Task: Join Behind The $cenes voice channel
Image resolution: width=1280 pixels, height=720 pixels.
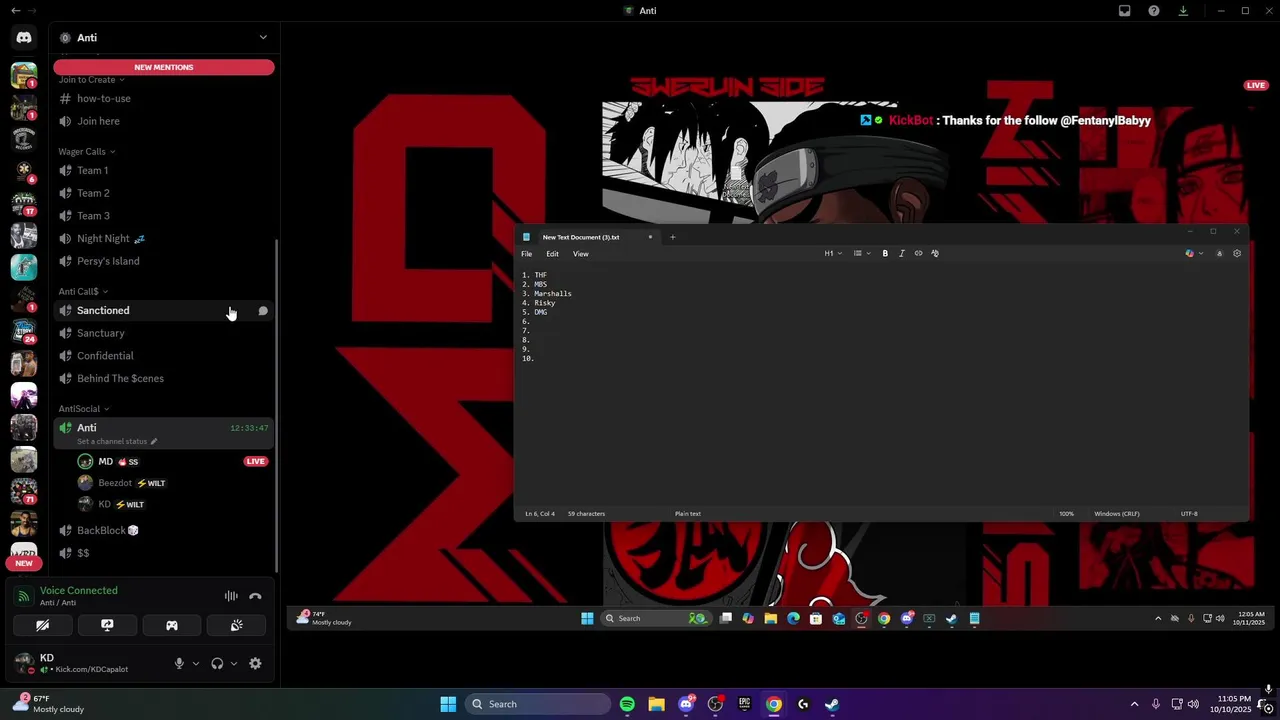Action: pos(164,378)
